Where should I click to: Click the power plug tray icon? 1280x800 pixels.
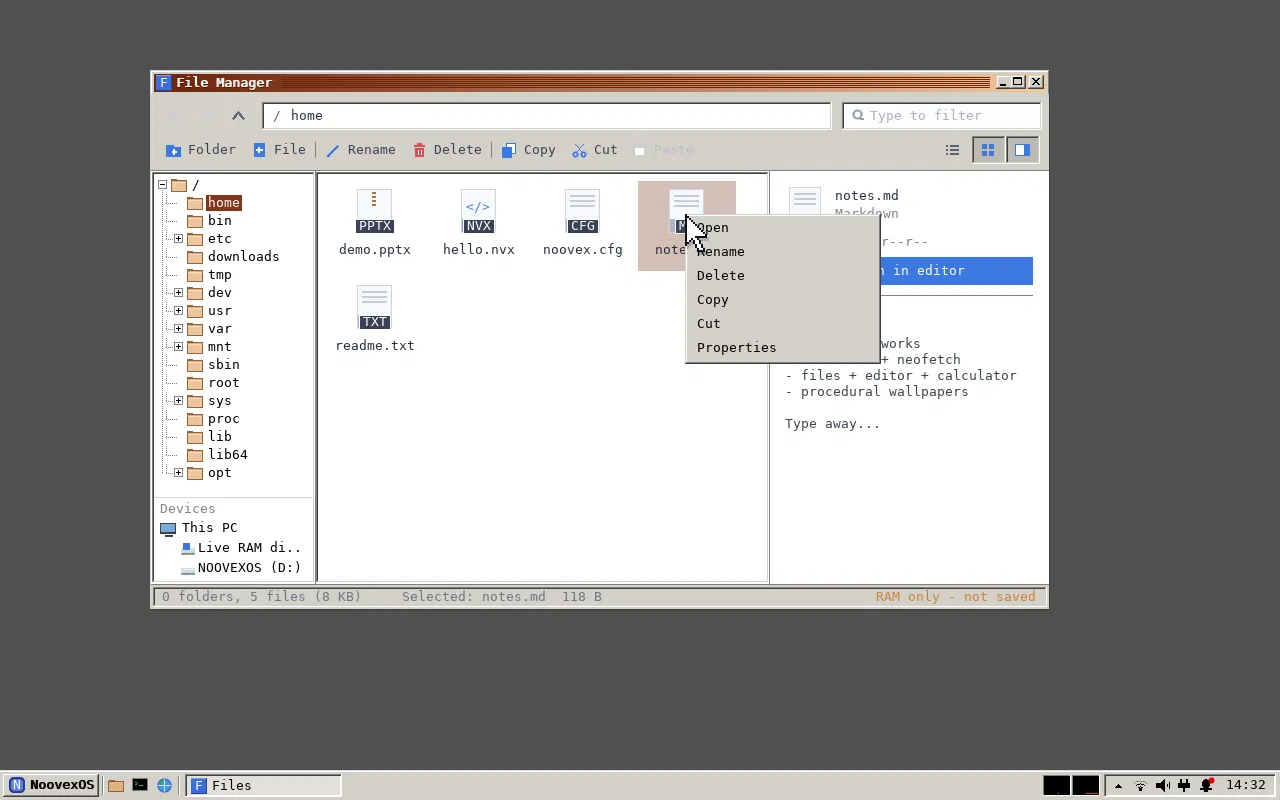1184,786
